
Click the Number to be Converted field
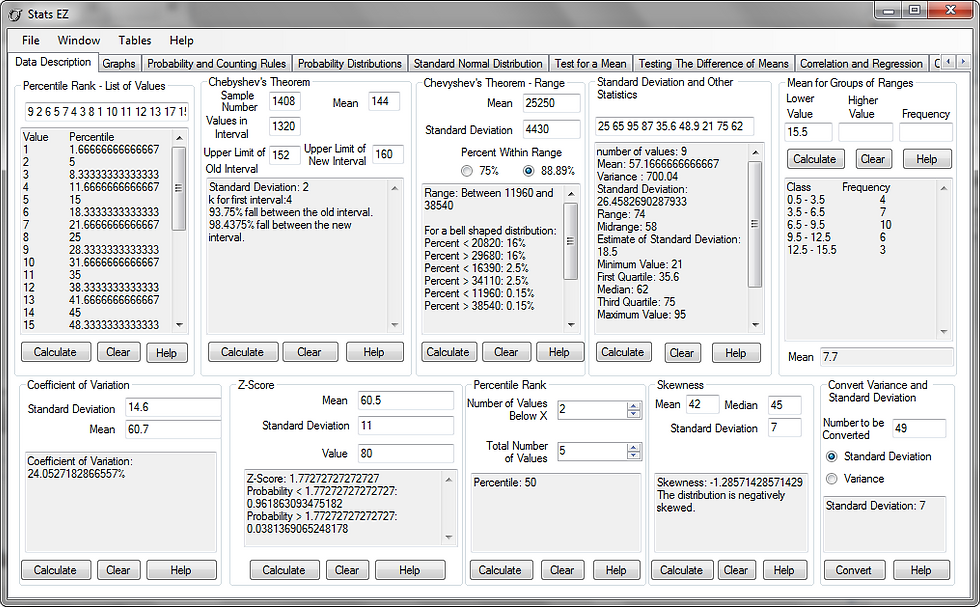919,428
